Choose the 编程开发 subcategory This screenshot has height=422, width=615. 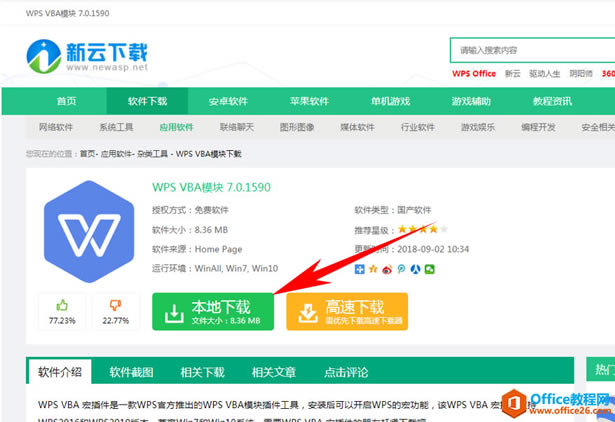[539, 127]
